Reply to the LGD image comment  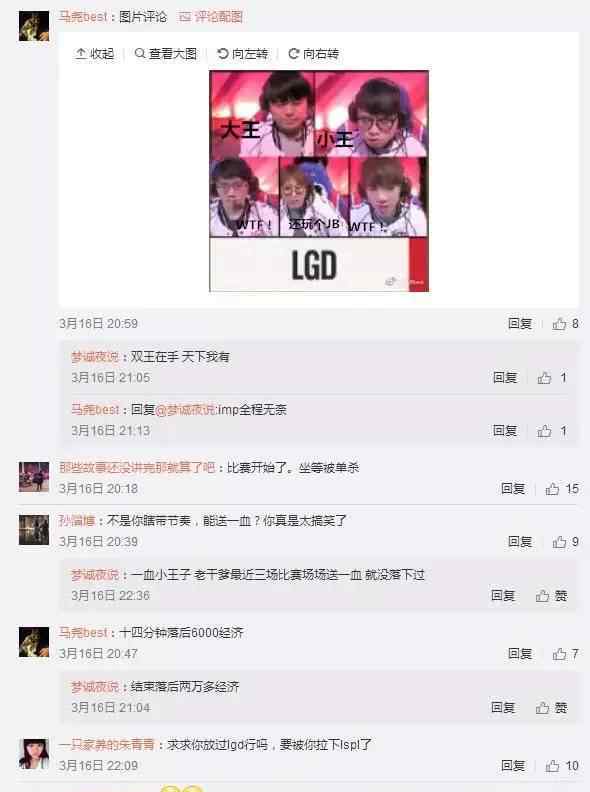[520, 324]
